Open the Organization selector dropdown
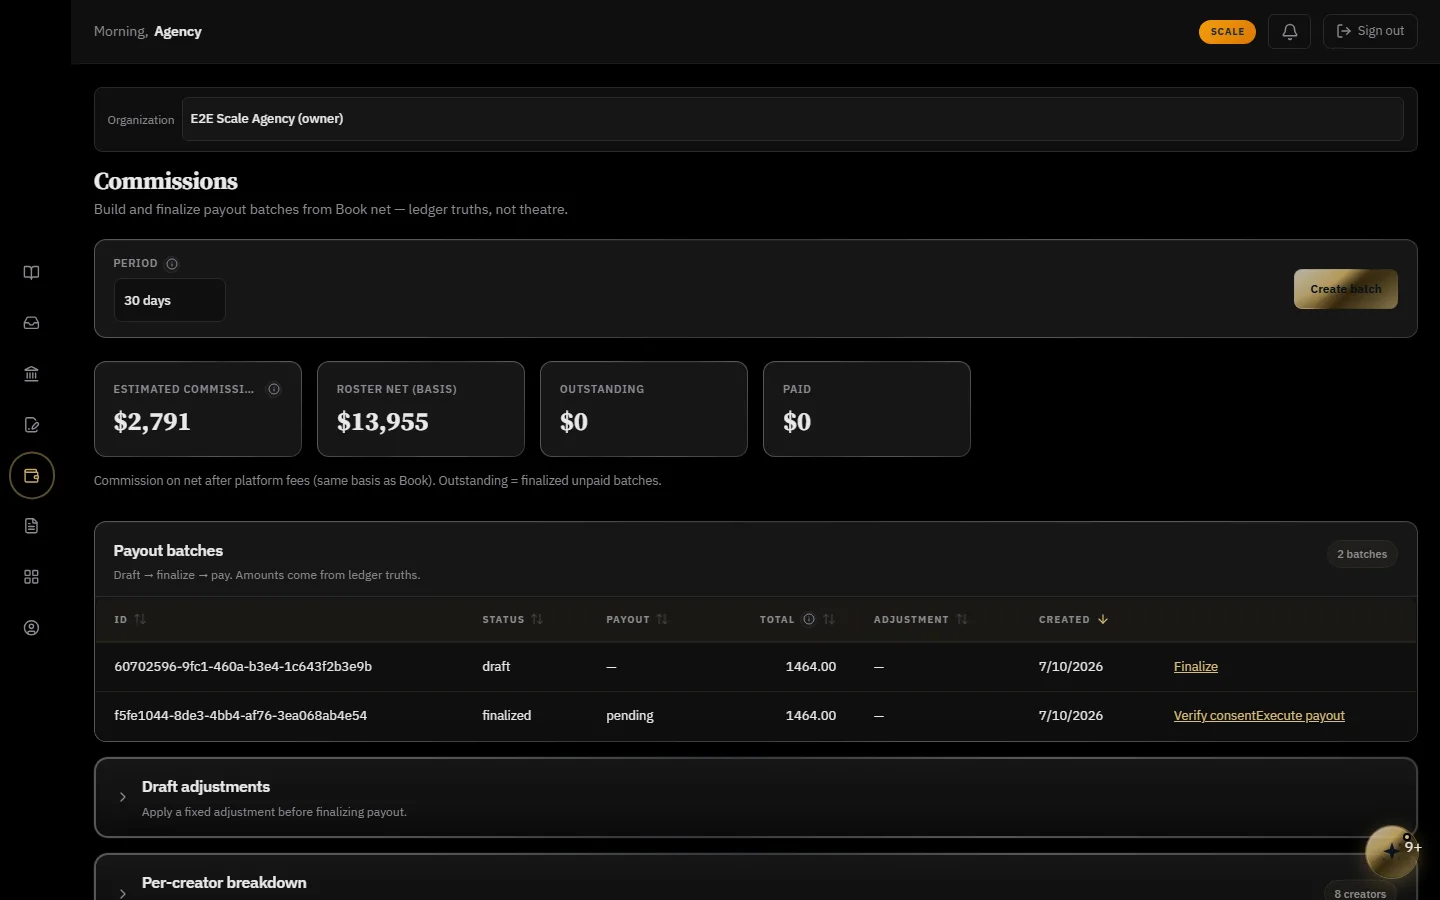The image size is (1440, 900). coord(792,119)
